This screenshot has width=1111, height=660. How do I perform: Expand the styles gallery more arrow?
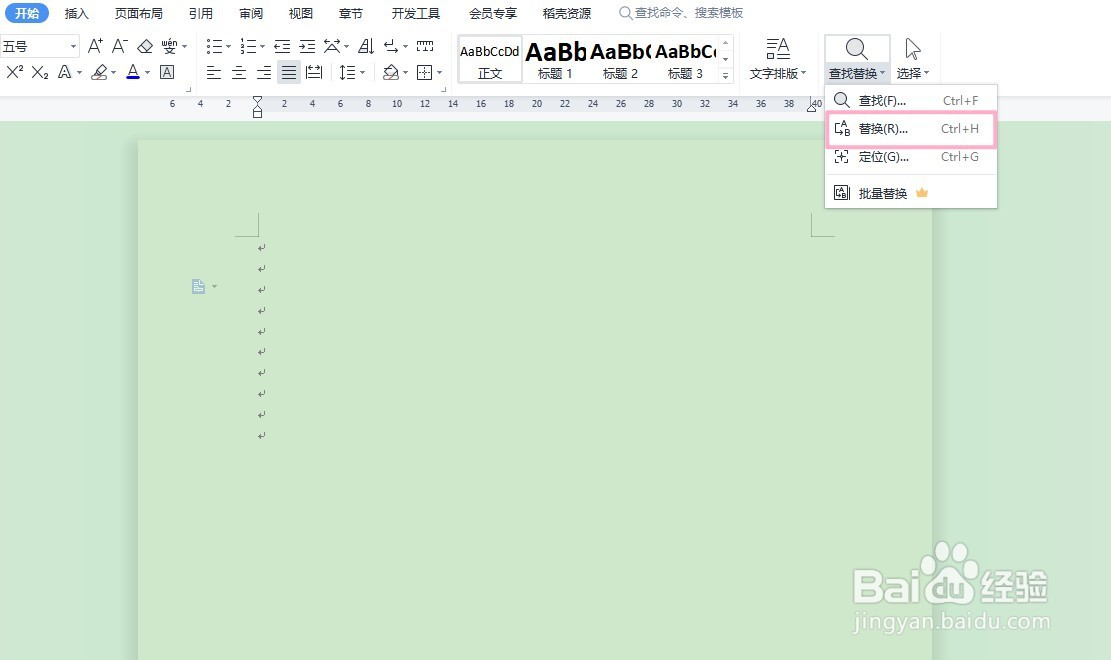tap(726, 76)
